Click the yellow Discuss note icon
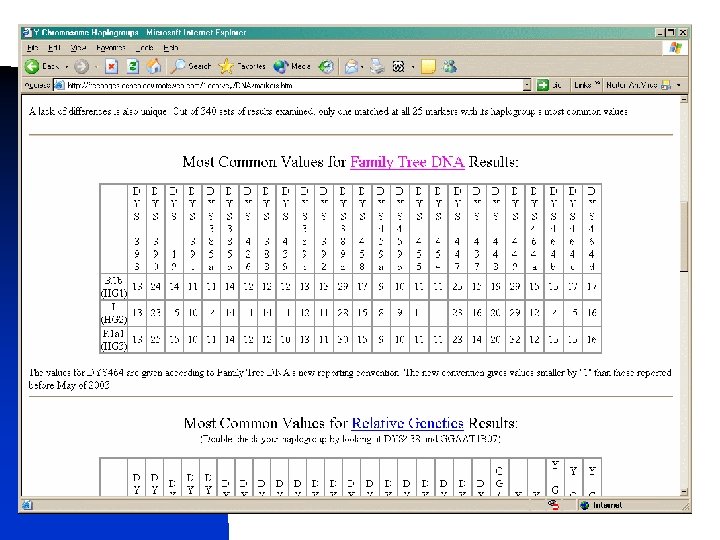 [428, 67]
